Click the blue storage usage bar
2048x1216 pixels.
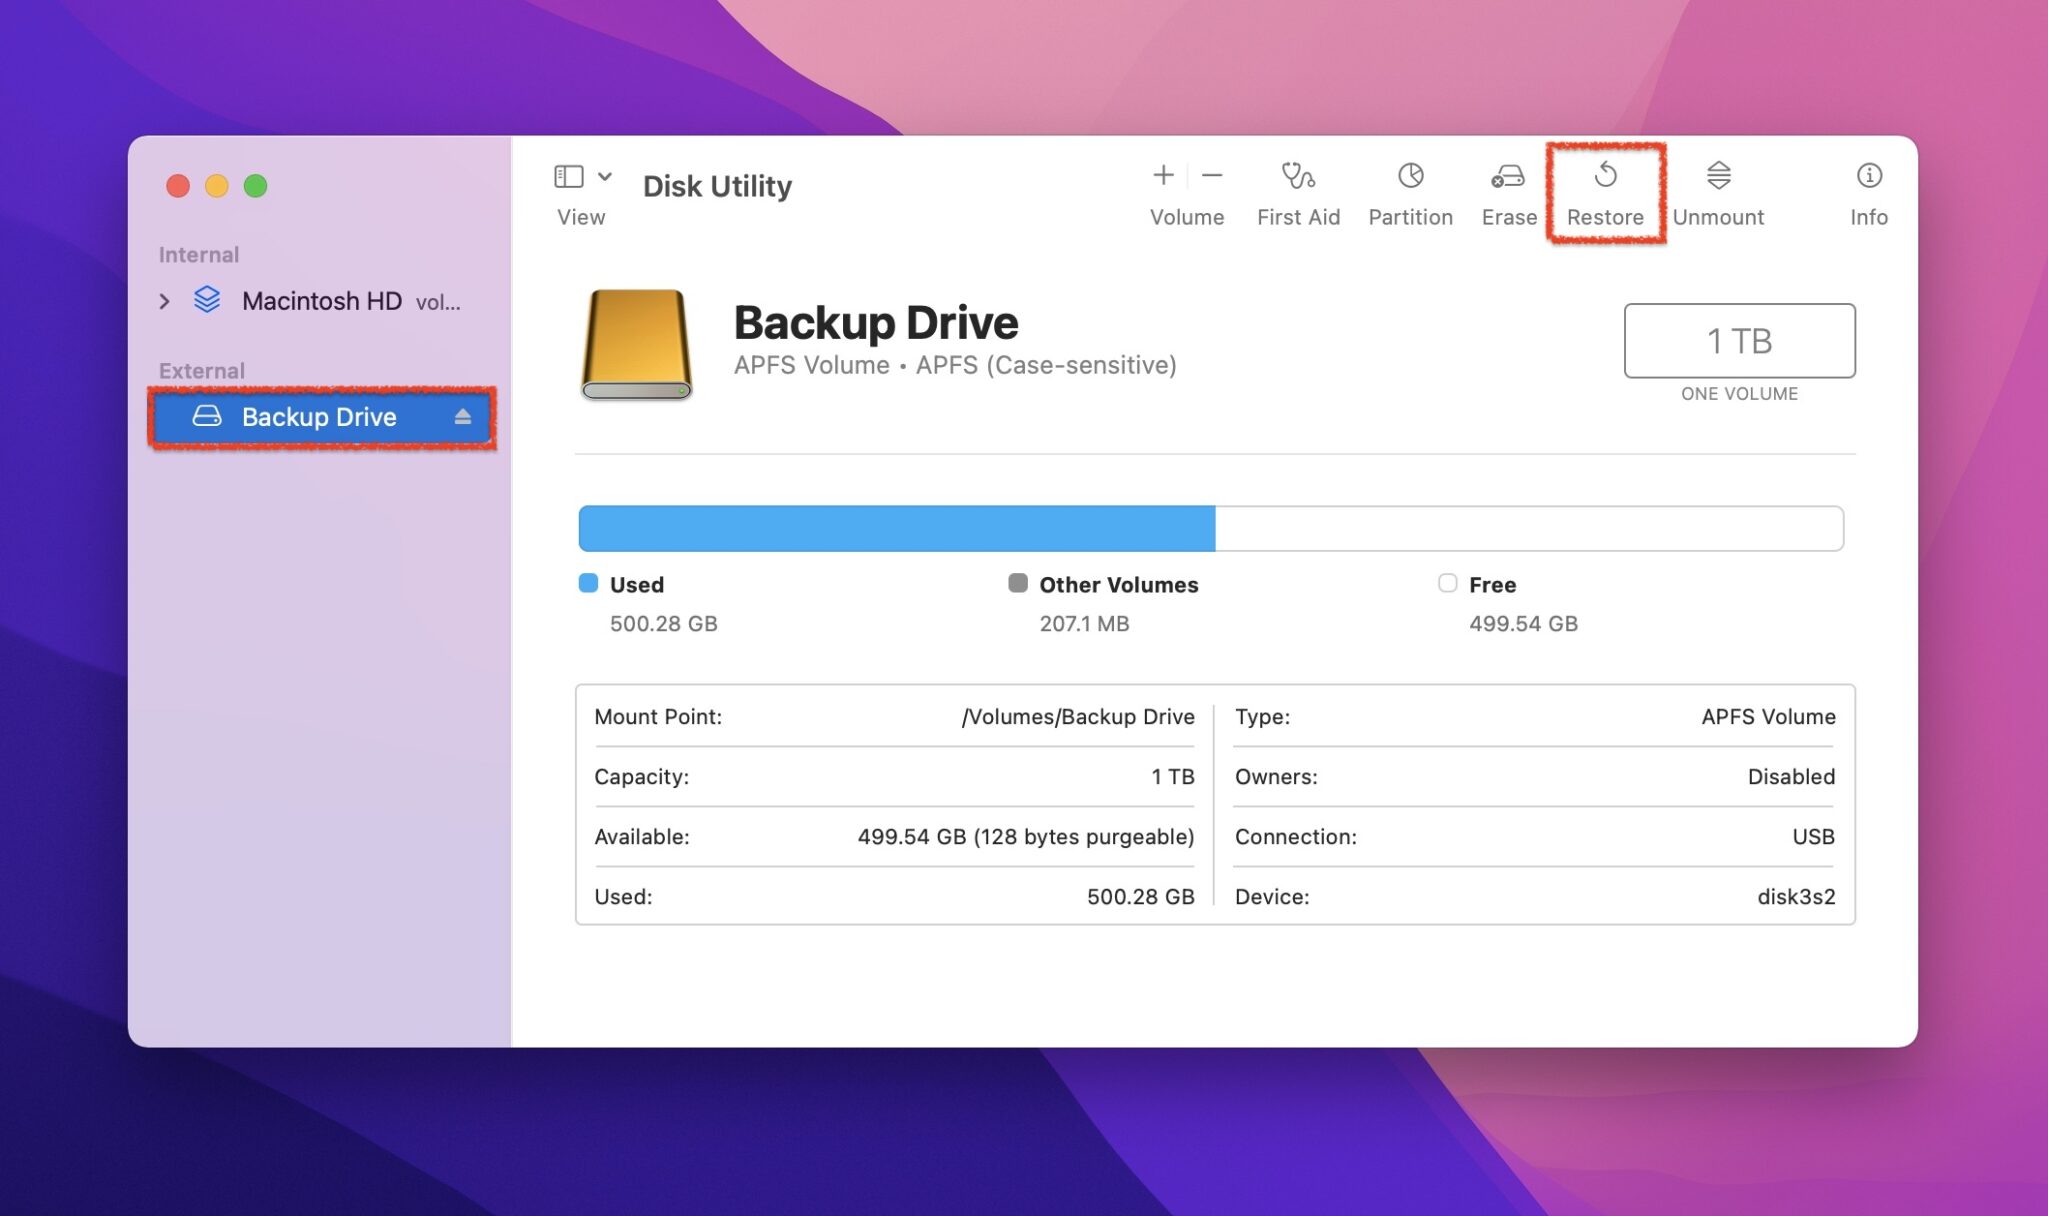(895, 528)
